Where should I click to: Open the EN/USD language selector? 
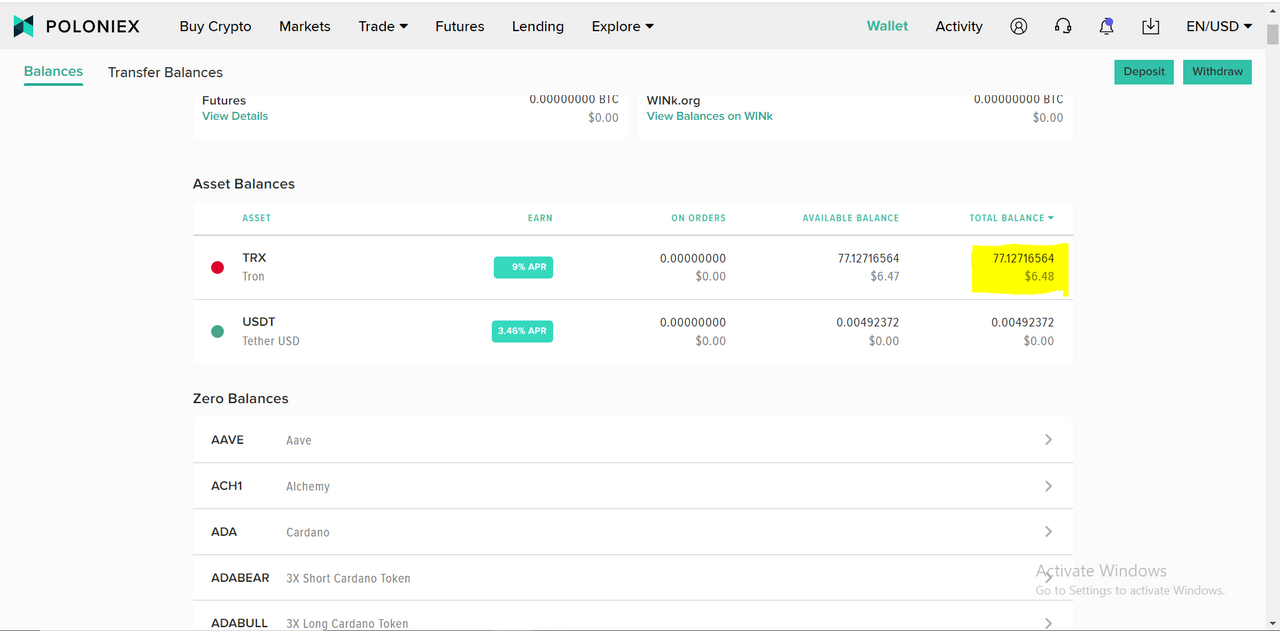[1219, 26]
